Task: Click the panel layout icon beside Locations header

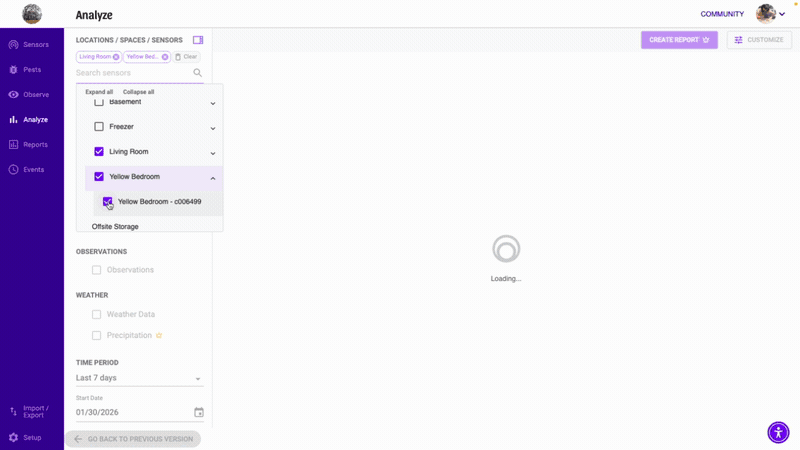Action: [198, 40]
